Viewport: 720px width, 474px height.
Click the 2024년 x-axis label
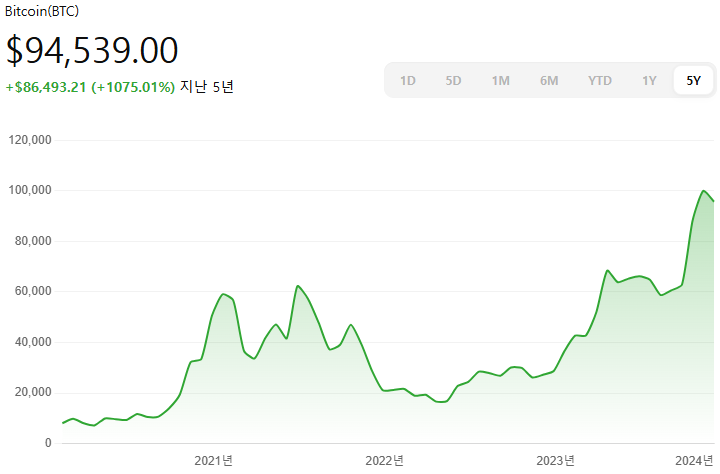(x=694, y=461)
